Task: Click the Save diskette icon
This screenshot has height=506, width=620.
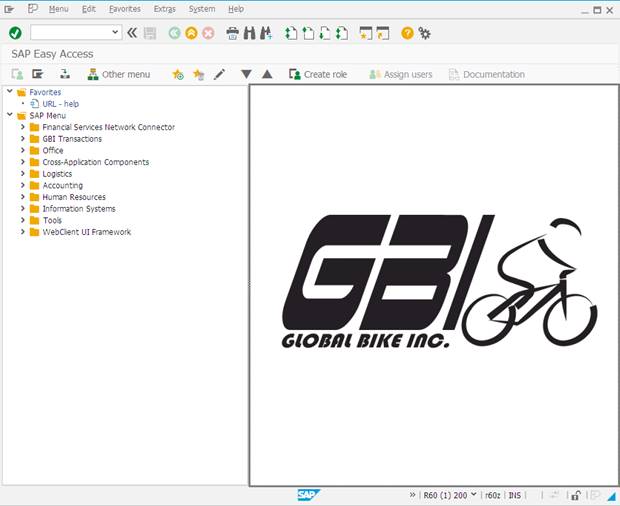Action: pyautogui.click(x=150, y=33)
